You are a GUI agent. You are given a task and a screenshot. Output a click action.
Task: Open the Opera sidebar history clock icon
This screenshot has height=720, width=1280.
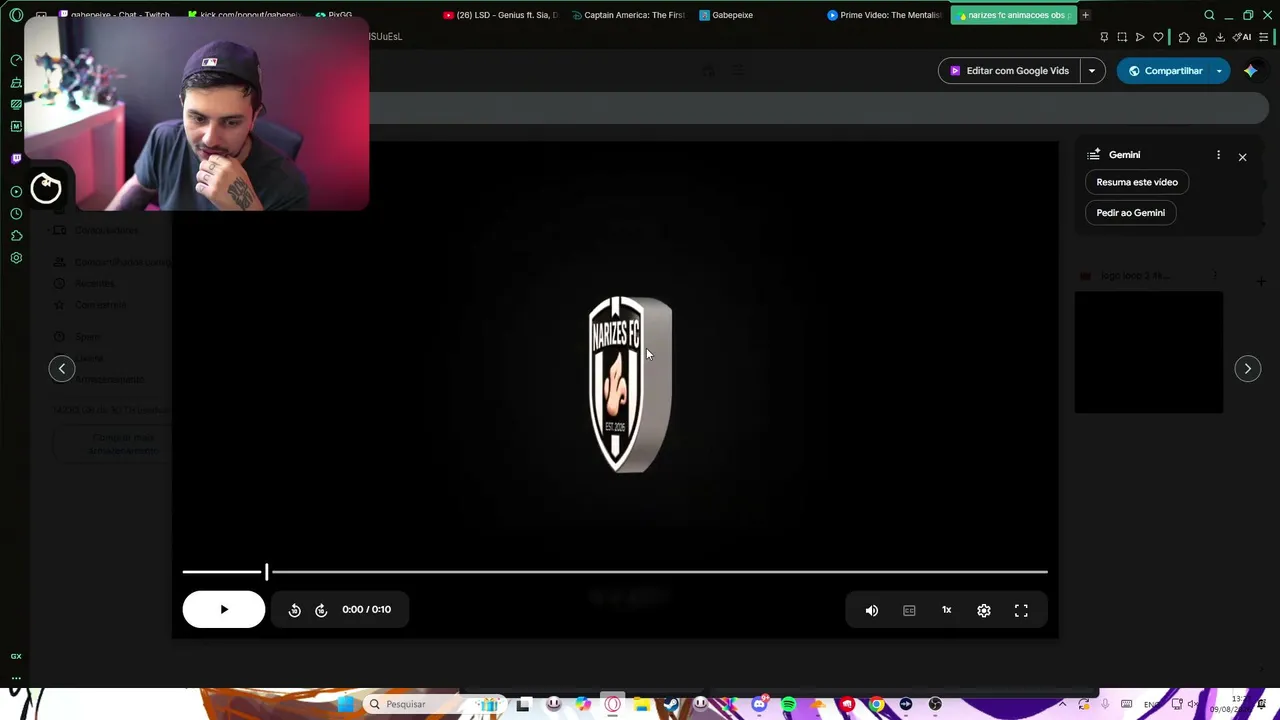tap(16, 214)
